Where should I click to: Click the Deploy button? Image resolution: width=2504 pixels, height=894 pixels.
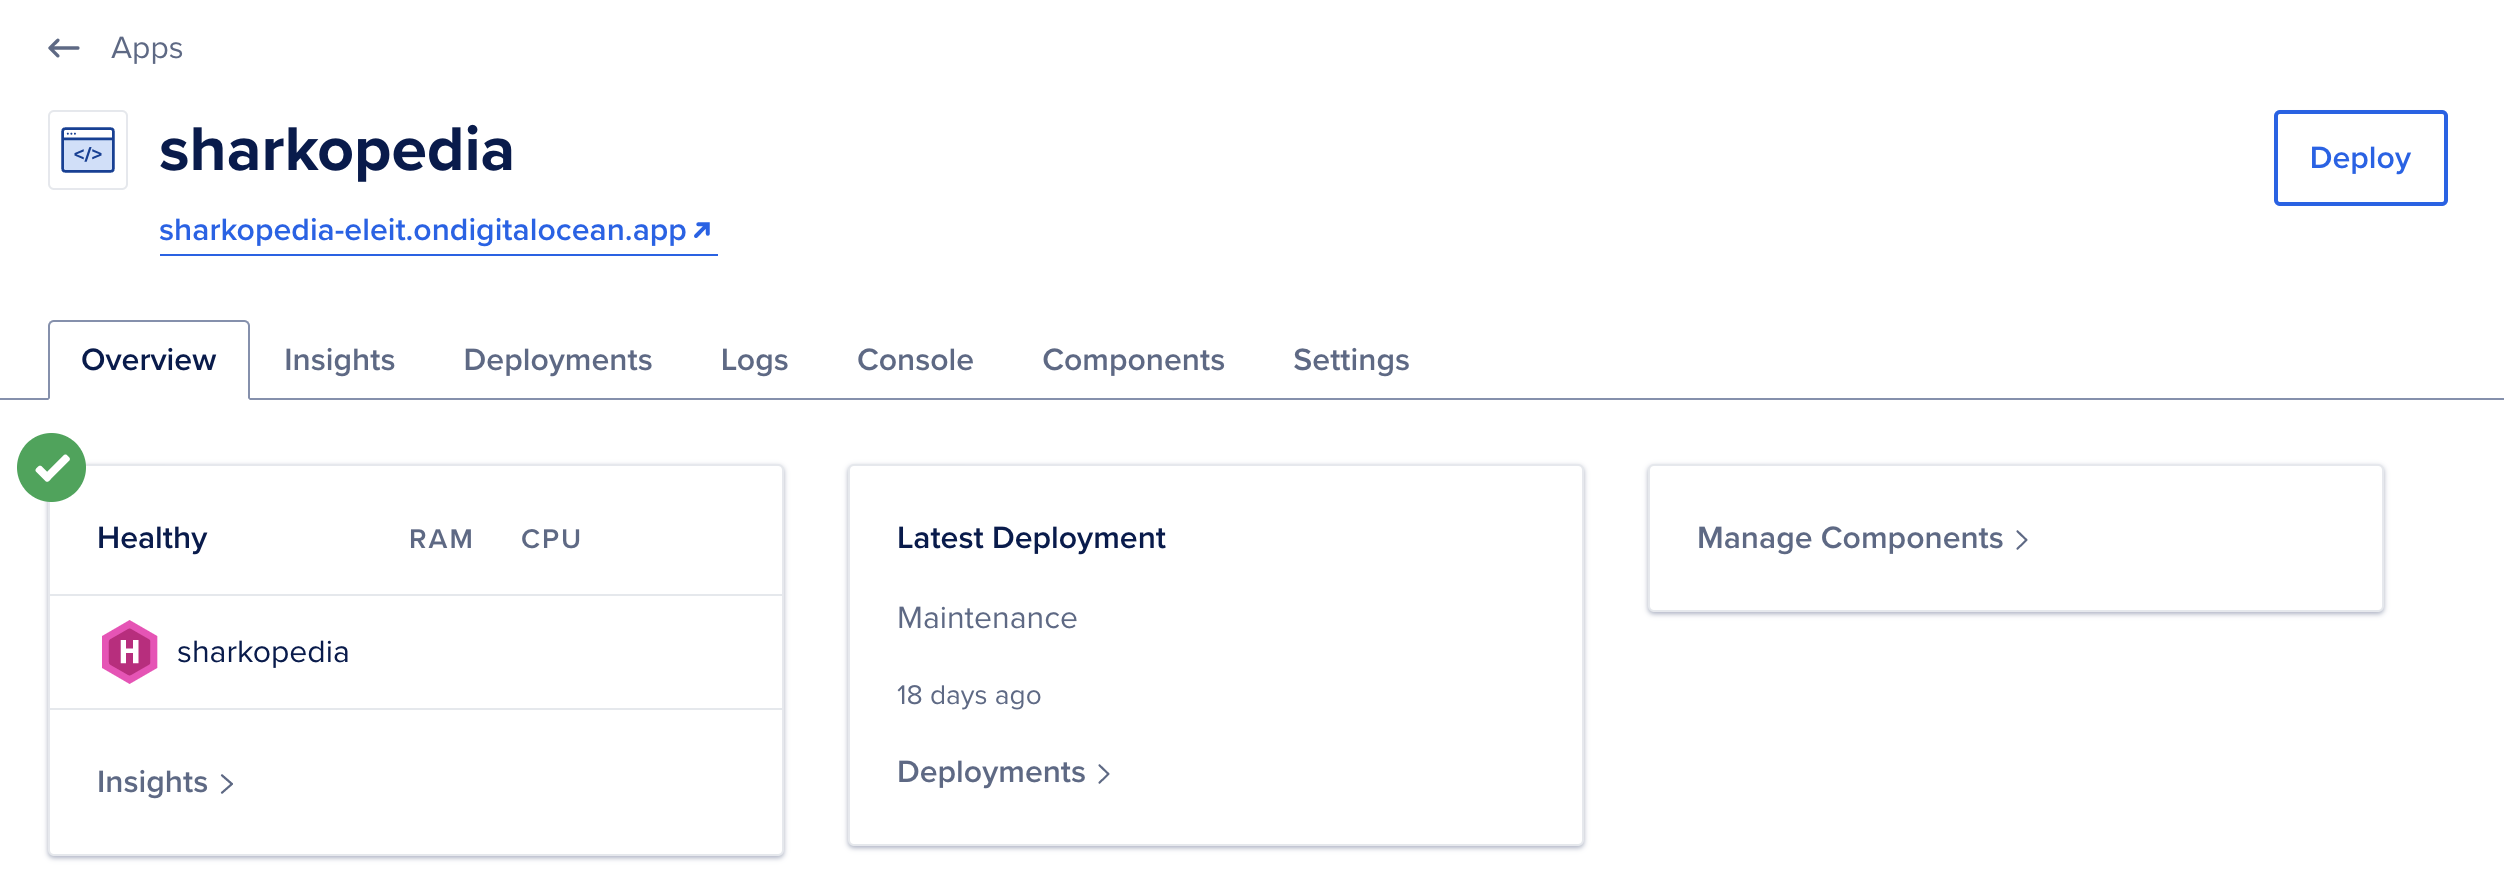2360,158
